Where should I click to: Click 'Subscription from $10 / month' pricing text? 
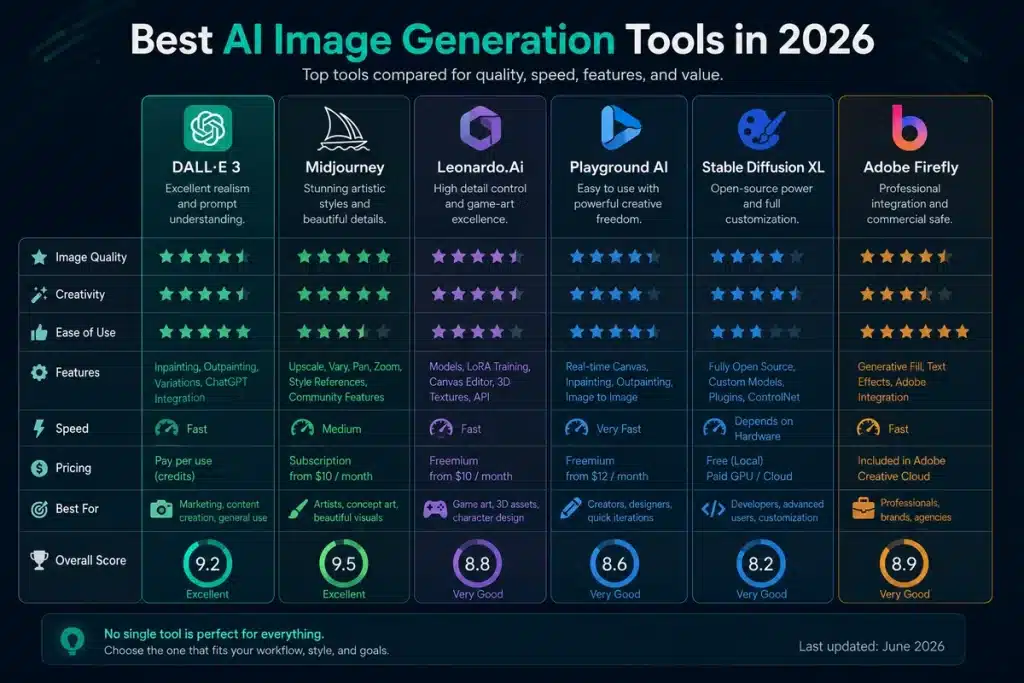(x=330, y=468)
